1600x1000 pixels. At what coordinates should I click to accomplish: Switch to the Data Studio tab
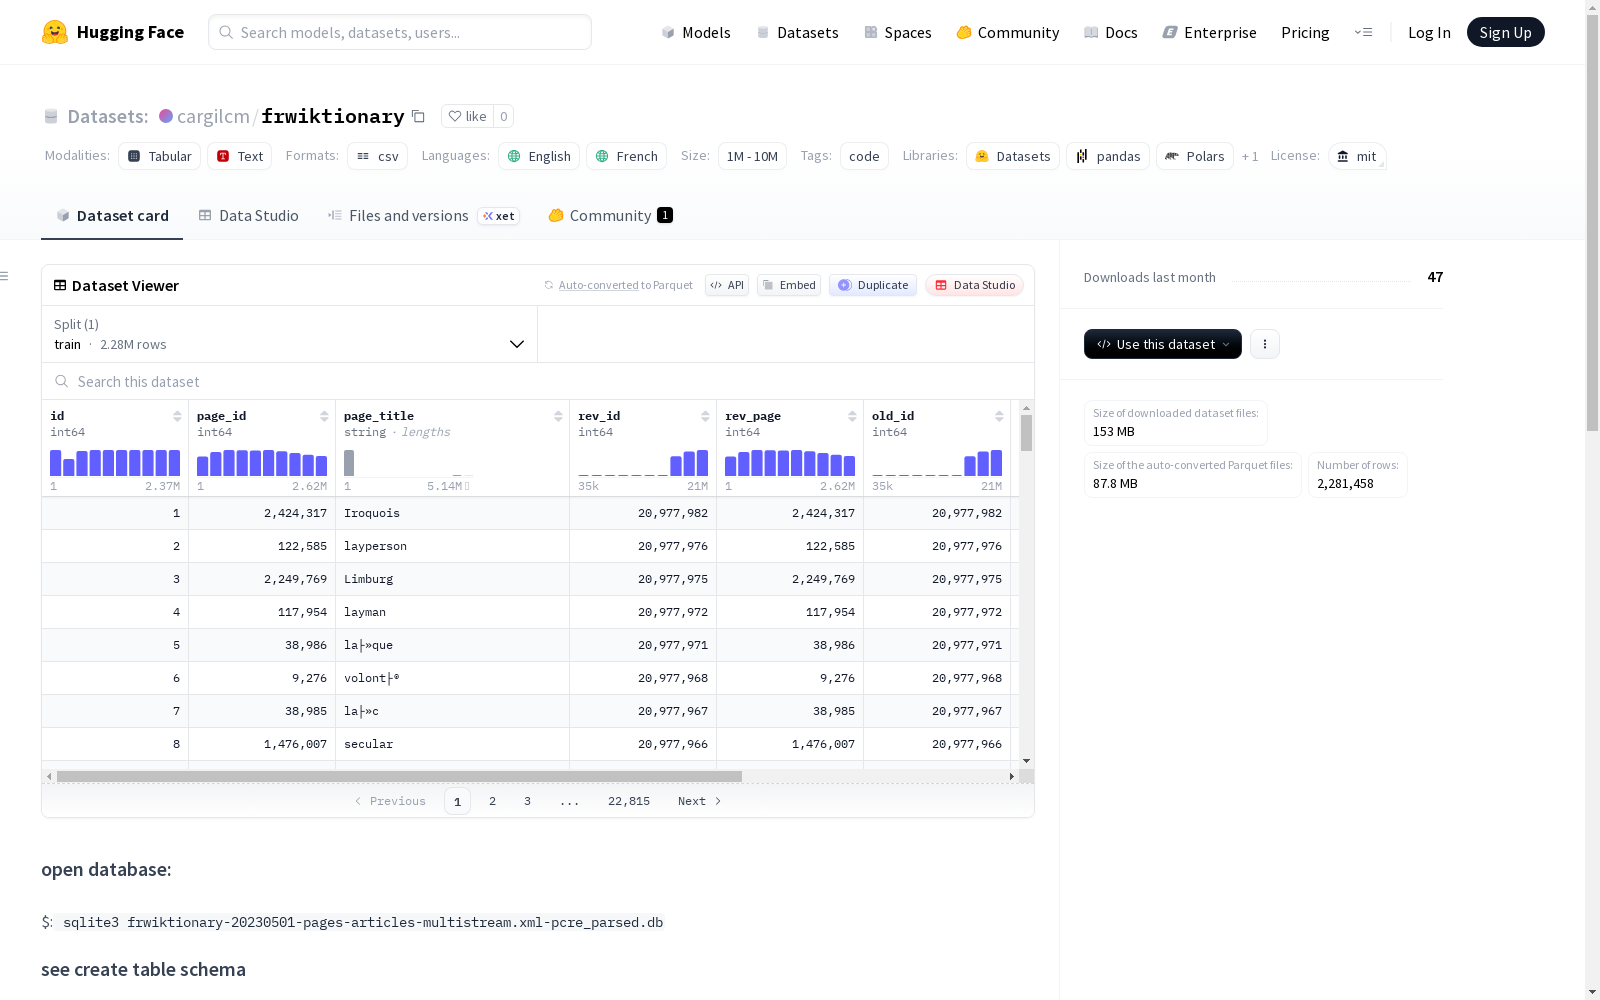point(248,216)
